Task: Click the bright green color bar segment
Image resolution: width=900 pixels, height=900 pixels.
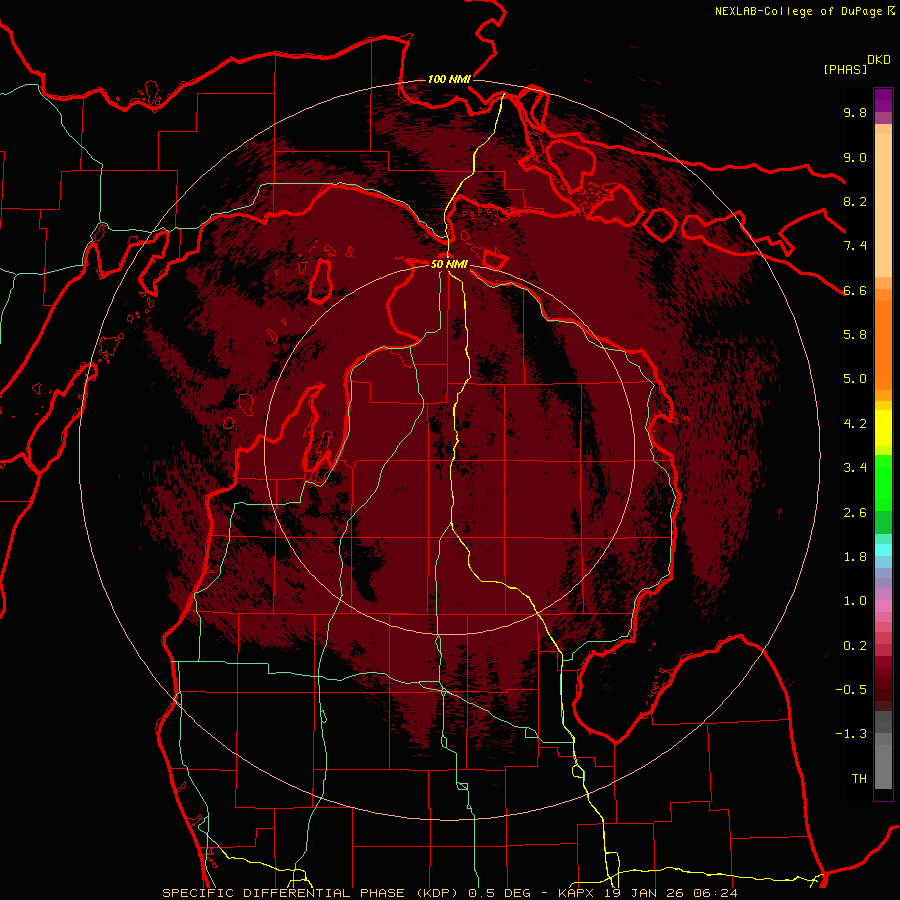Action: click(x=883, y=482)
